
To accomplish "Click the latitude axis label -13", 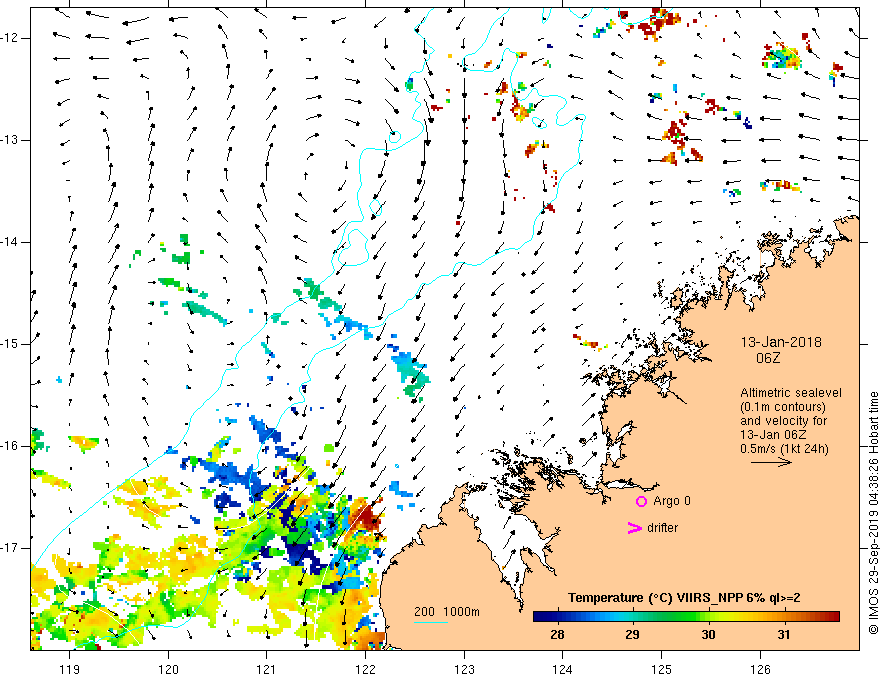I will (x=10, y=140).
